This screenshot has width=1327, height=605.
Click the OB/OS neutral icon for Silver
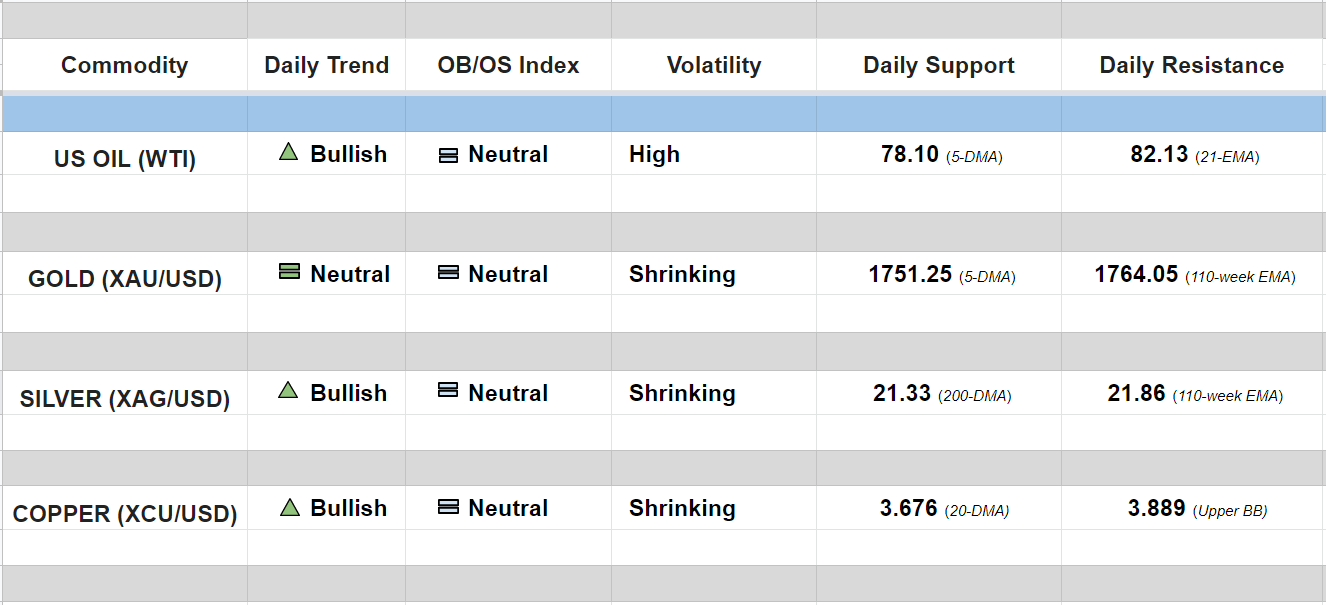(449, 392)
